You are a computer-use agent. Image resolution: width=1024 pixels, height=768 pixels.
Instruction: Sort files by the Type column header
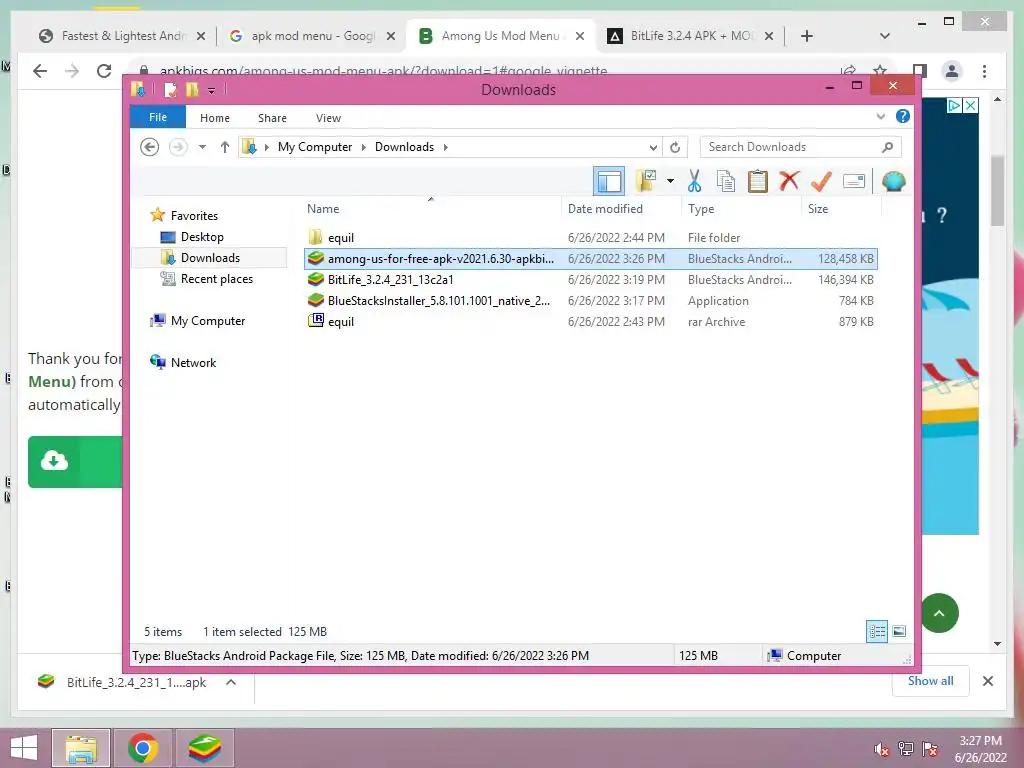click(x=741, y=209)
